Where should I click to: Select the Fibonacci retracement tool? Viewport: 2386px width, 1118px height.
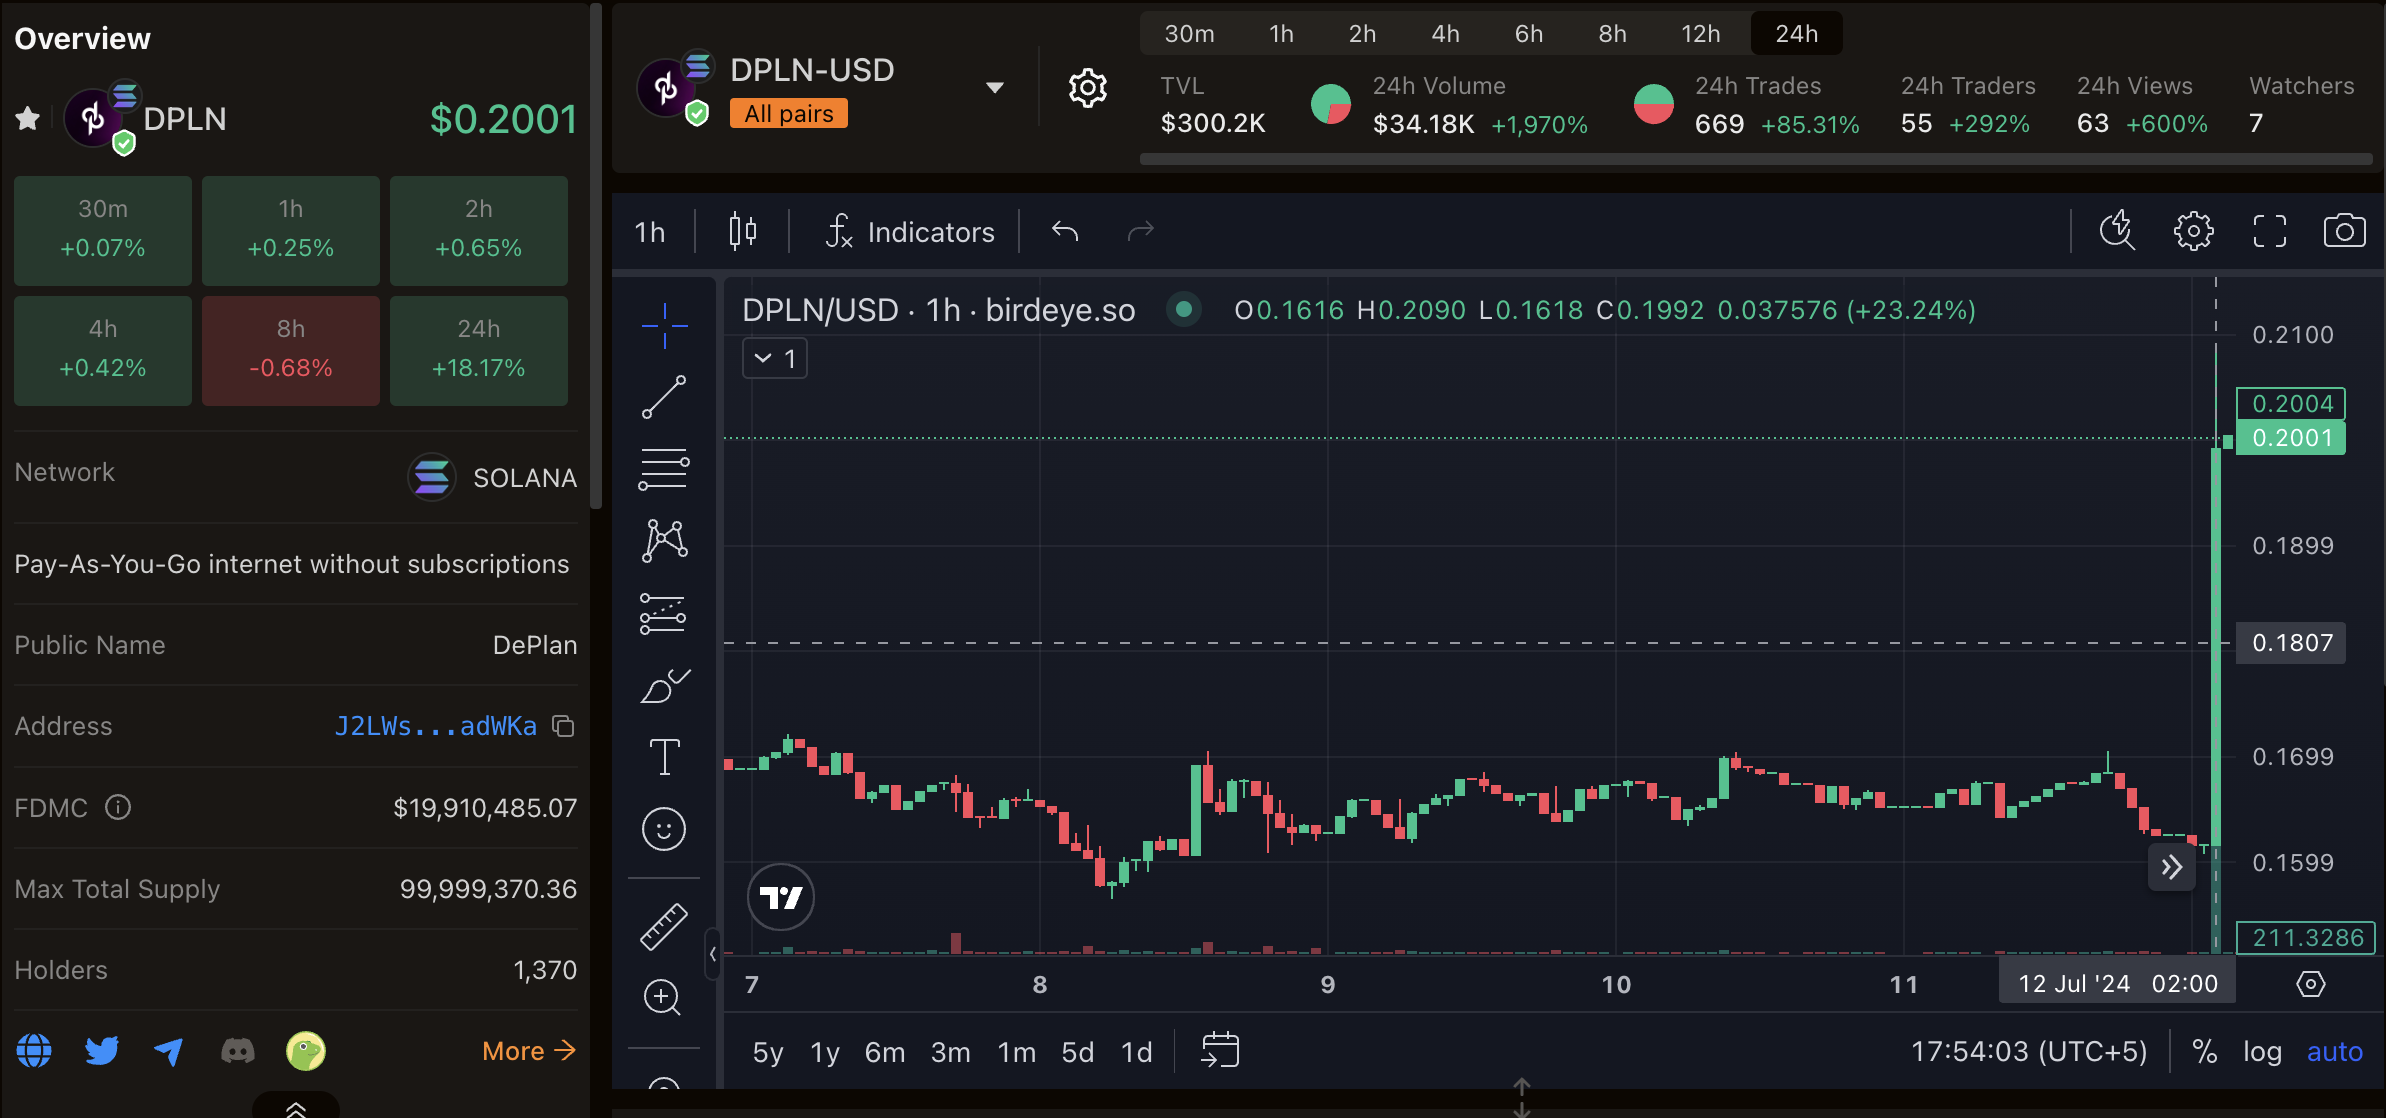click(663, 469)
